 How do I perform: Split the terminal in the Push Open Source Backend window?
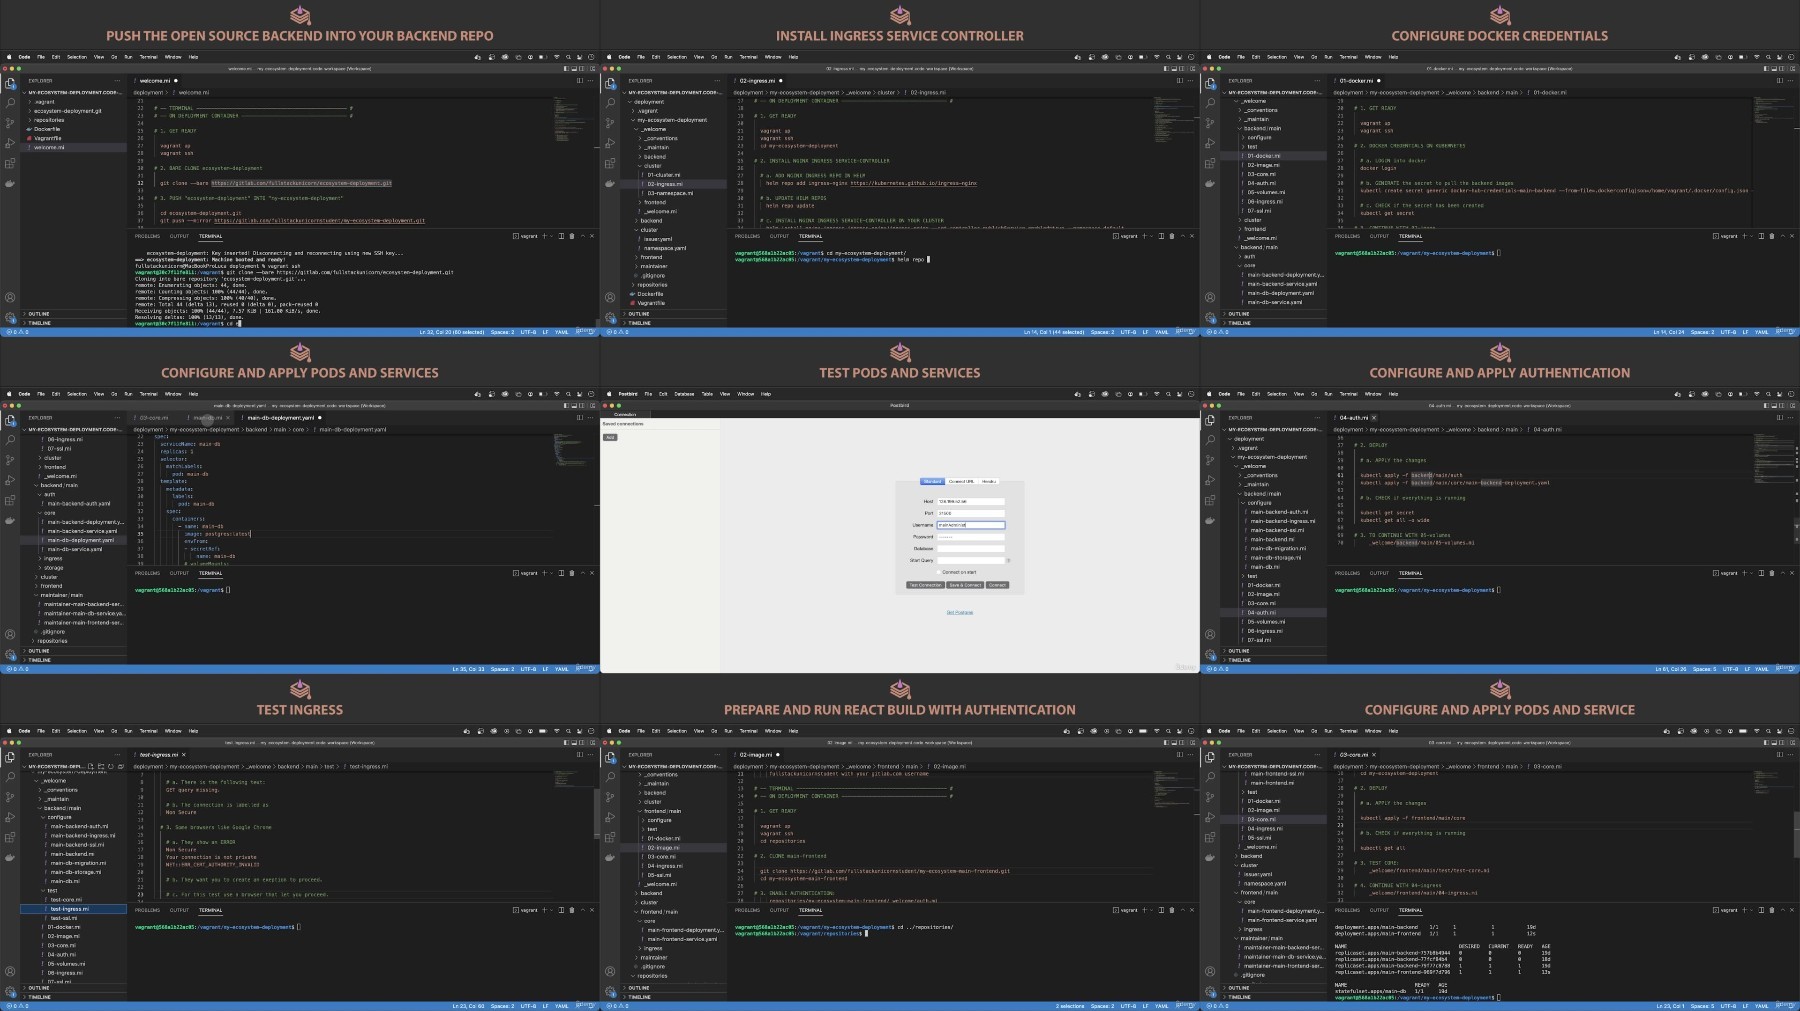pyautogui.click(x=561, y=236)
